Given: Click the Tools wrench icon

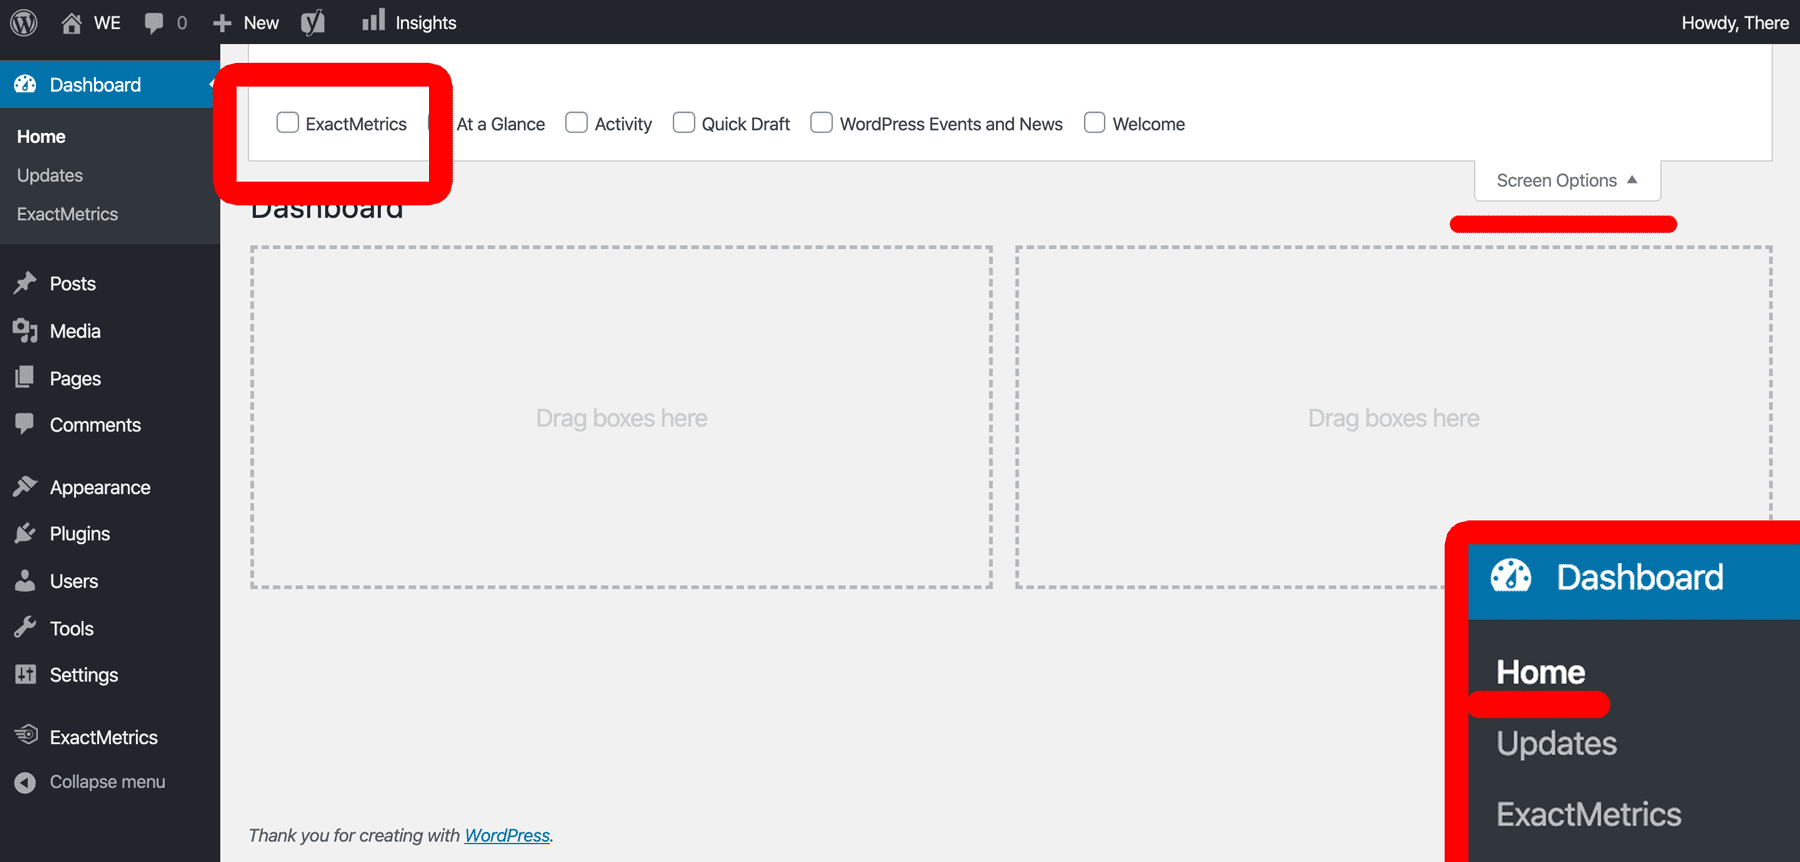Looking at the screenshot, I should point(25,627).
